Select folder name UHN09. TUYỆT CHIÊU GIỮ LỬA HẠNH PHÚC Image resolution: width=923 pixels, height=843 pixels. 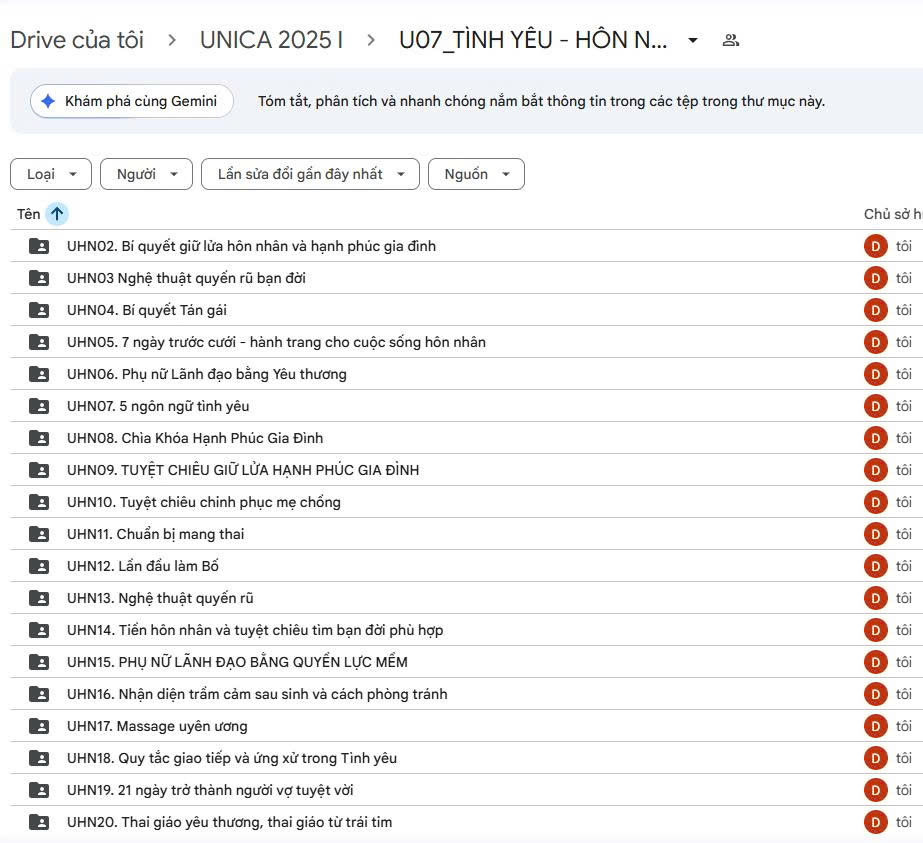[x=243, y=470]
